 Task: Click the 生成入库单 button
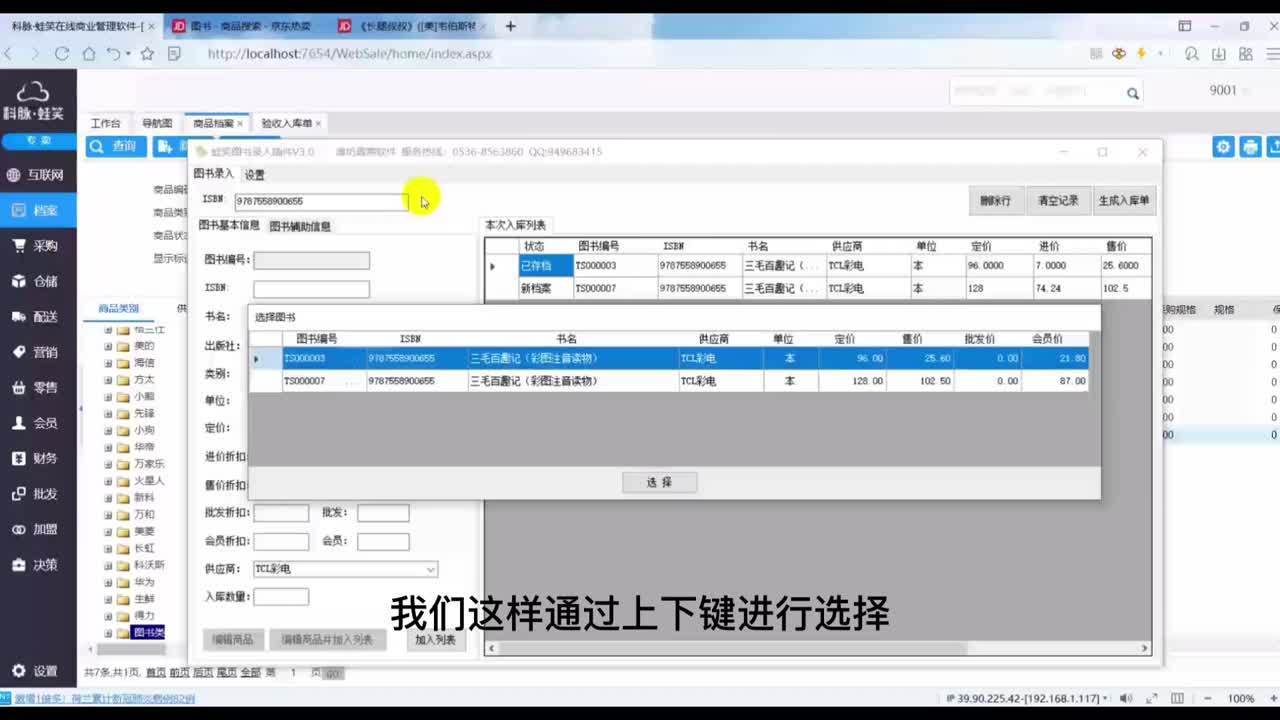click(1124, 201)
